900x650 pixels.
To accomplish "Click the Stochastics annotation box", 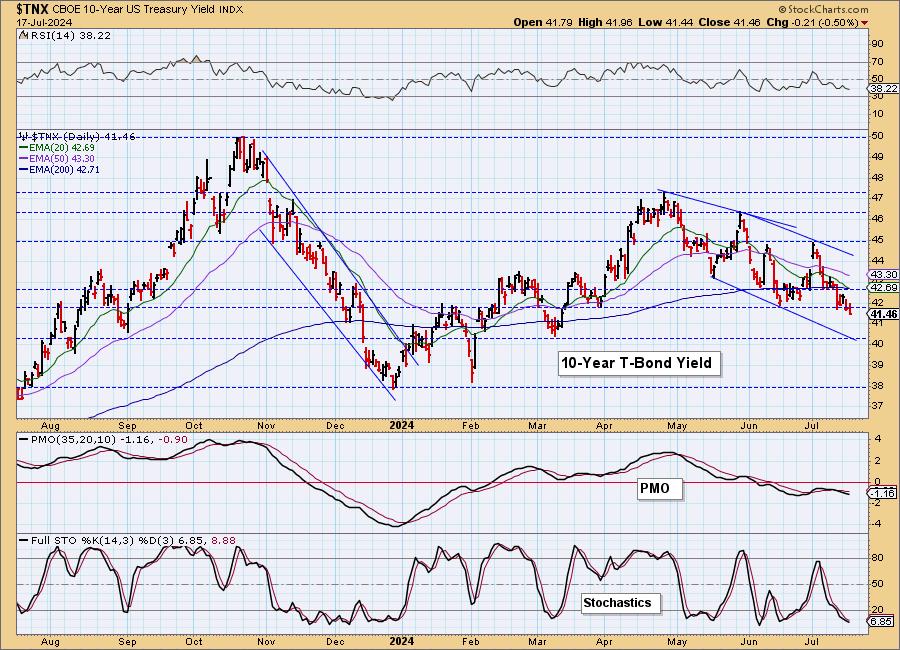I will click(x=621, y=603).
